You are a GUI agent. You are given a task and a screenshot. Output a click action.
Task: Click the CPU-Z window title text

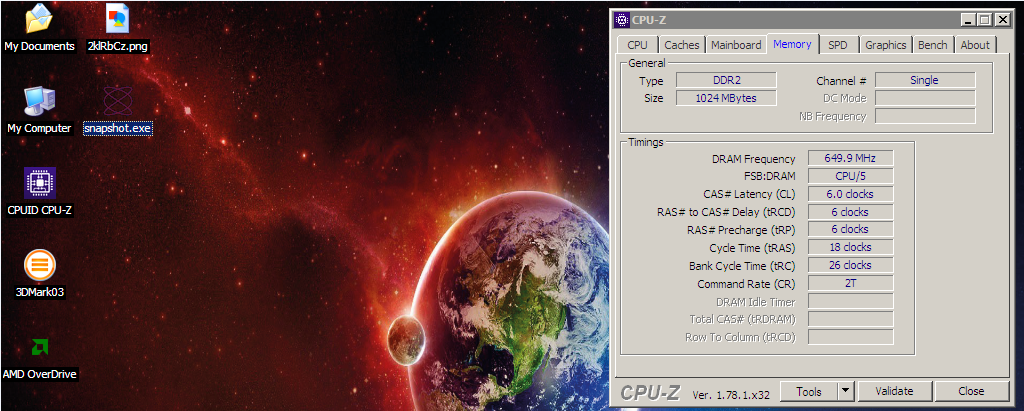(x=648, y=20)
